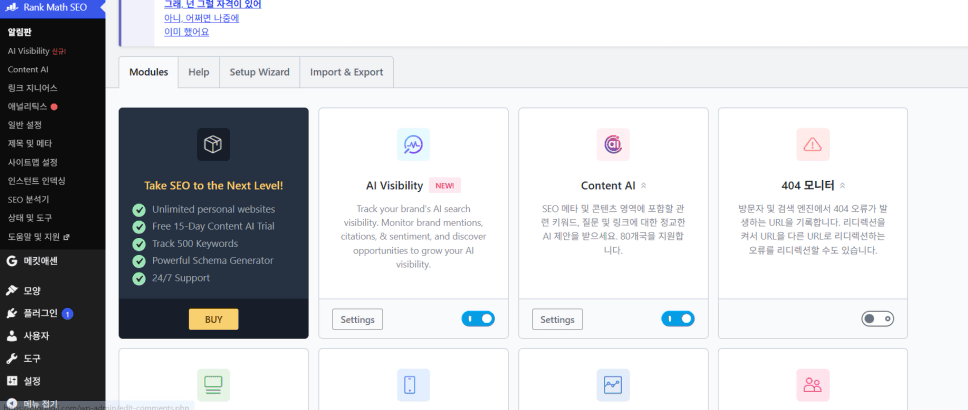Click the 404 모니터 card description text
The height and width of the screenshot is (410, 968).
(x=812, y=230)
